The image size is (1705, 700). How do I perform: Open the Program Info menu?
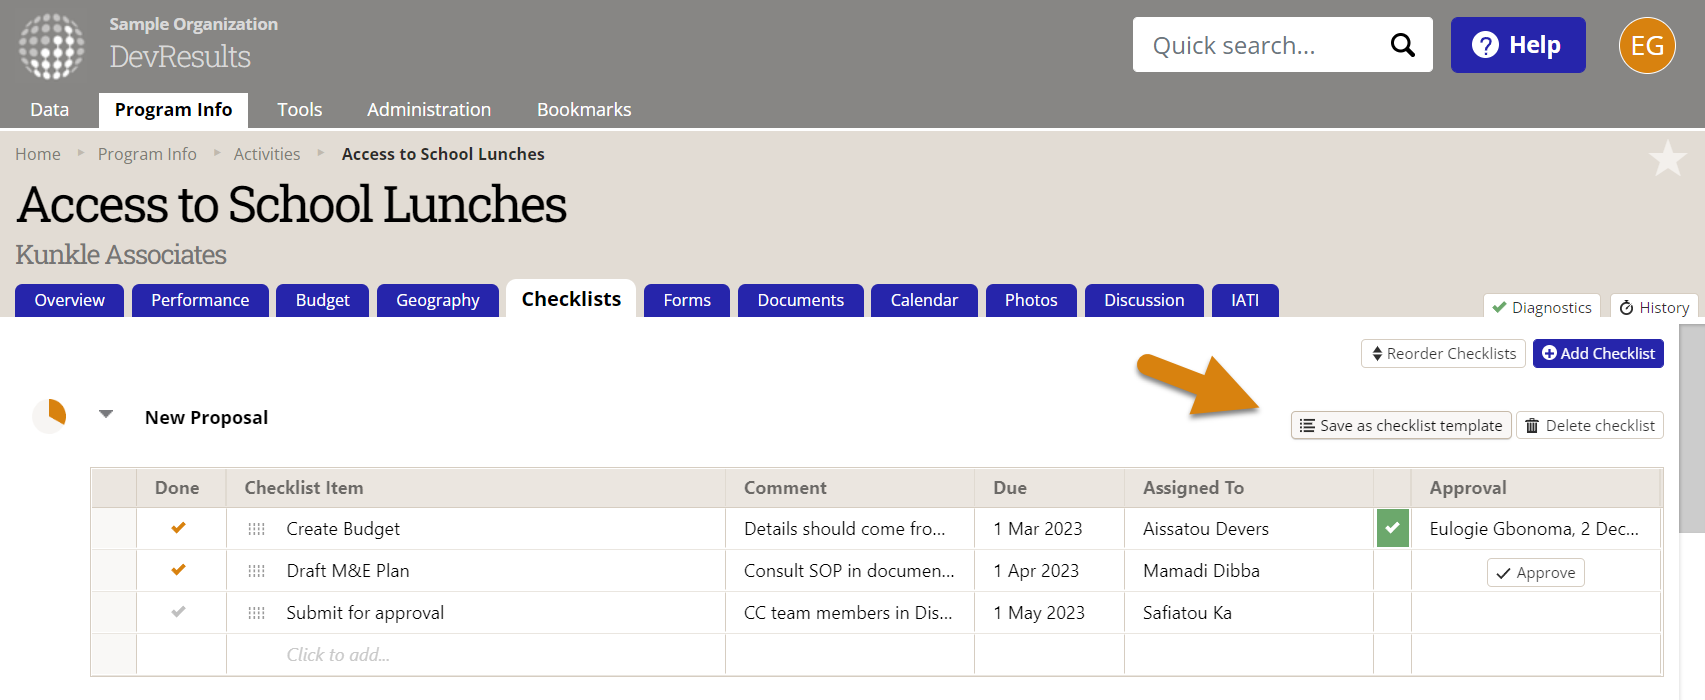[x=173, y=109]
